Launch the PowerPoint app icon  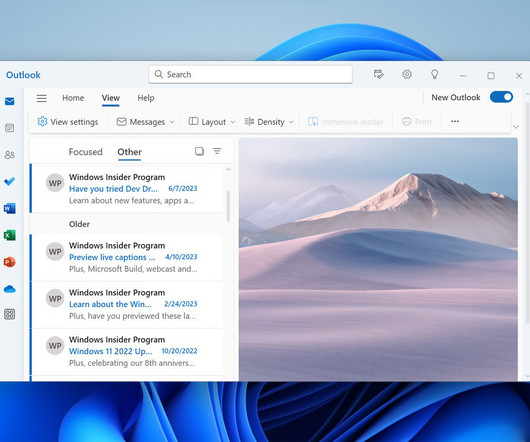coord(9,262)
